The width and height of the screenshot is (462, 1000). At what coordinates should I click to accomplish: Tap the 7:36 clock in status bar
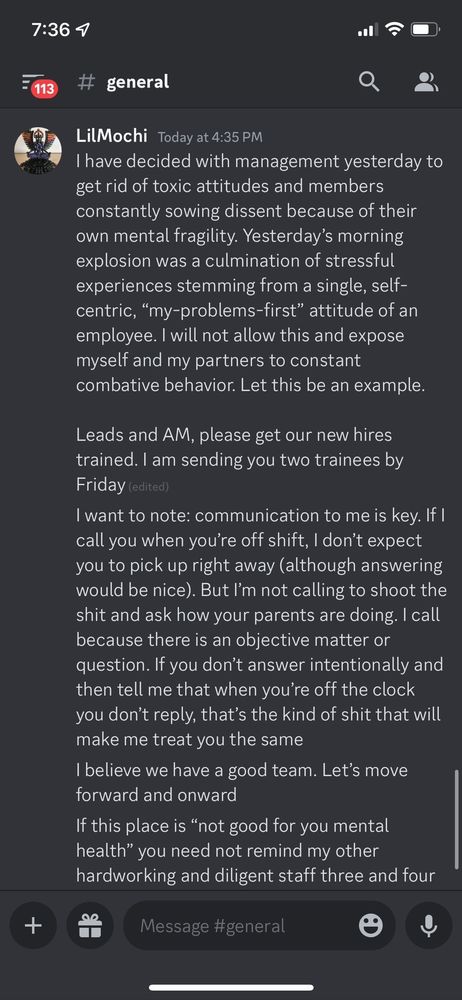pos(50,30)
